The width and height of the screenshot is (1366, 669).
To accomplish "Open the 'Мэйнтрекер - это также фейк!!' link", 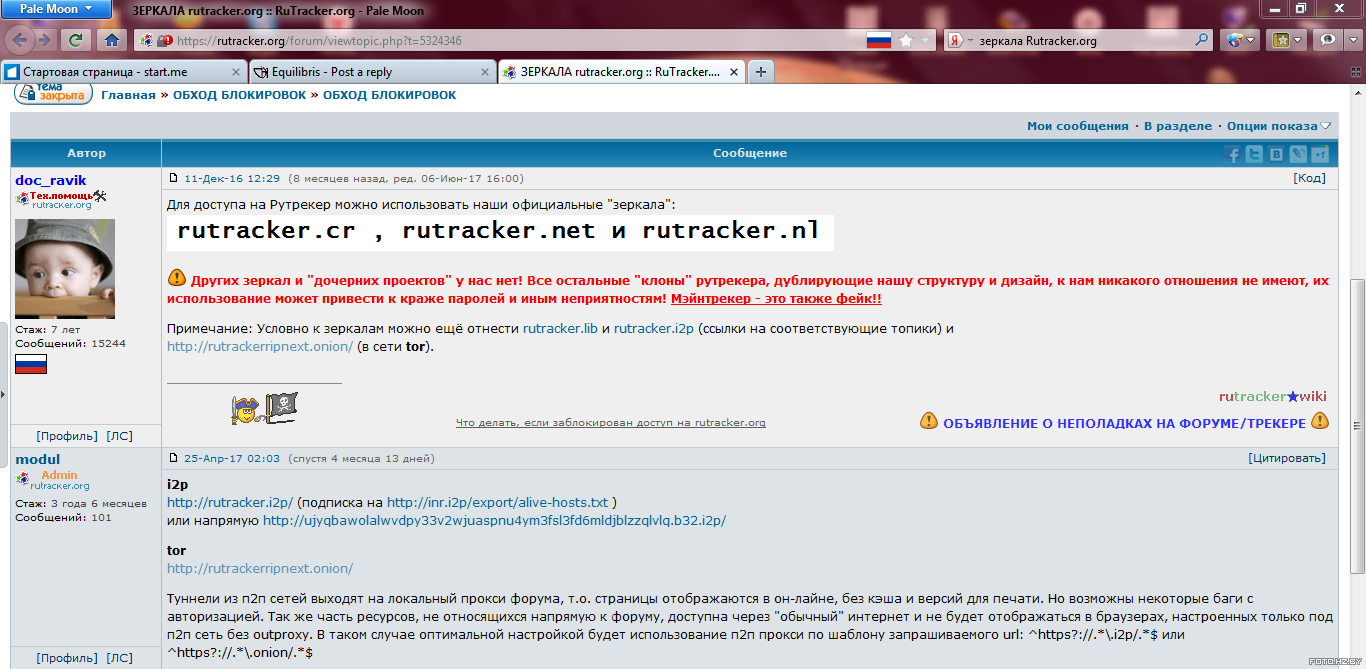I will click(x=776, y=299).
